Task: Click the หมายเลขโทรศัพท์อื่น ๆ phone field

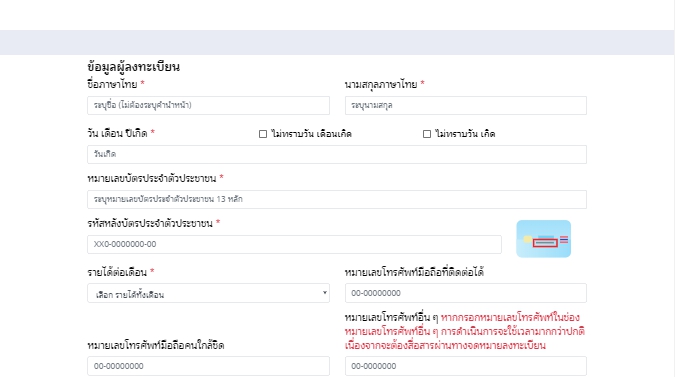Action: (x=466, y=366)
